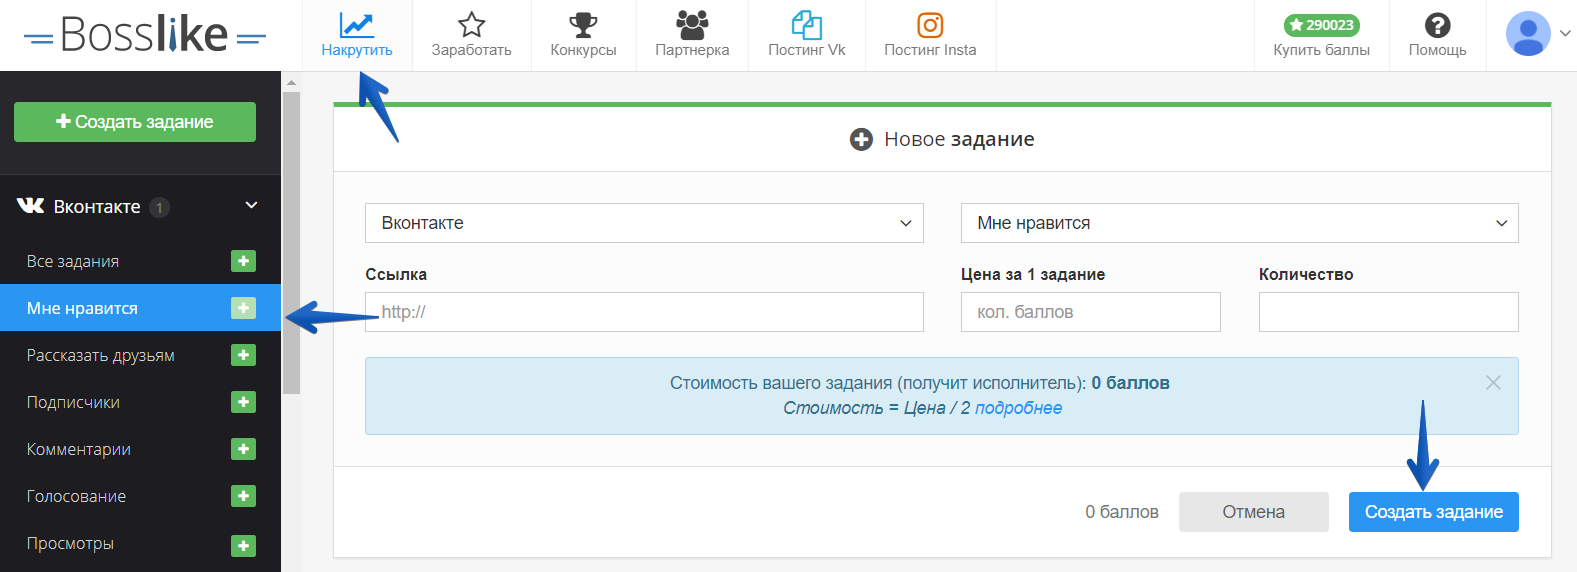Select Комментарии in the sidebar
The width and height of the screenshot is (1577, 572).
[79, 449]
